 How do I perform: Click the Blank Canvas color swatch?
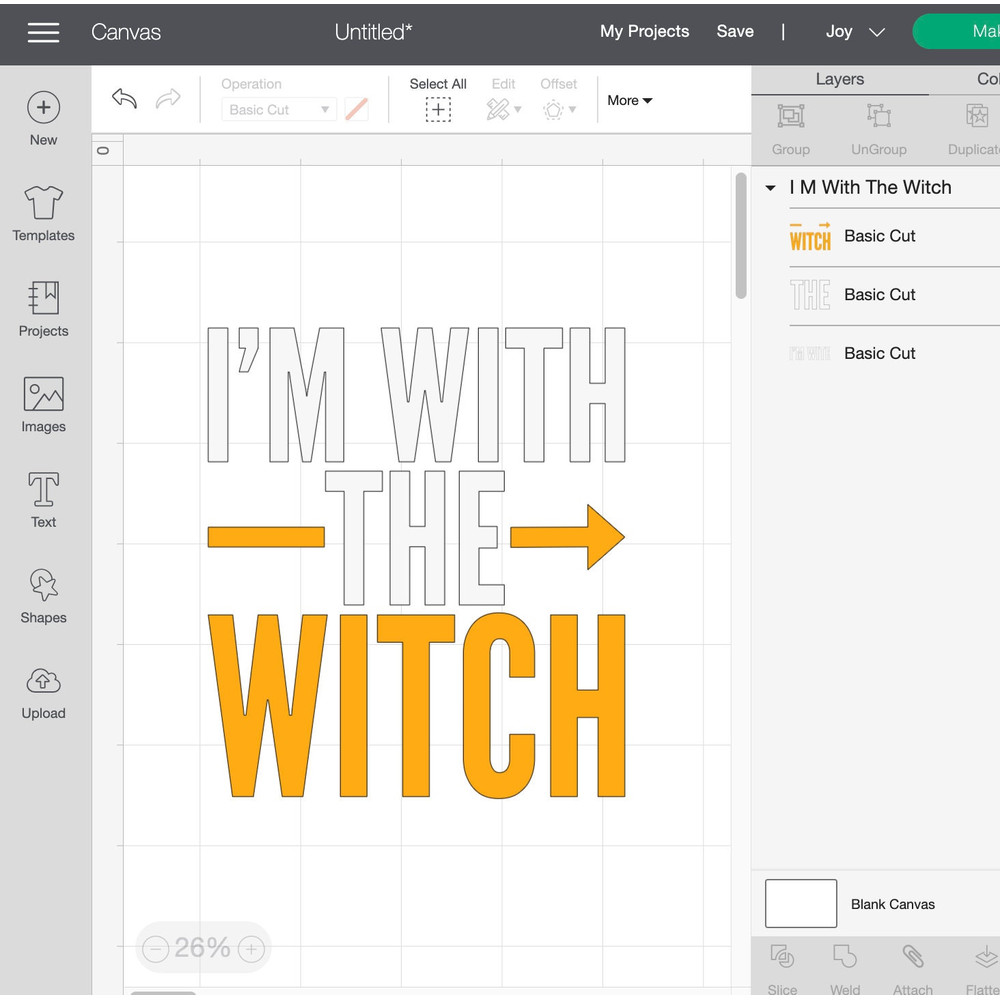click(800, 903)
